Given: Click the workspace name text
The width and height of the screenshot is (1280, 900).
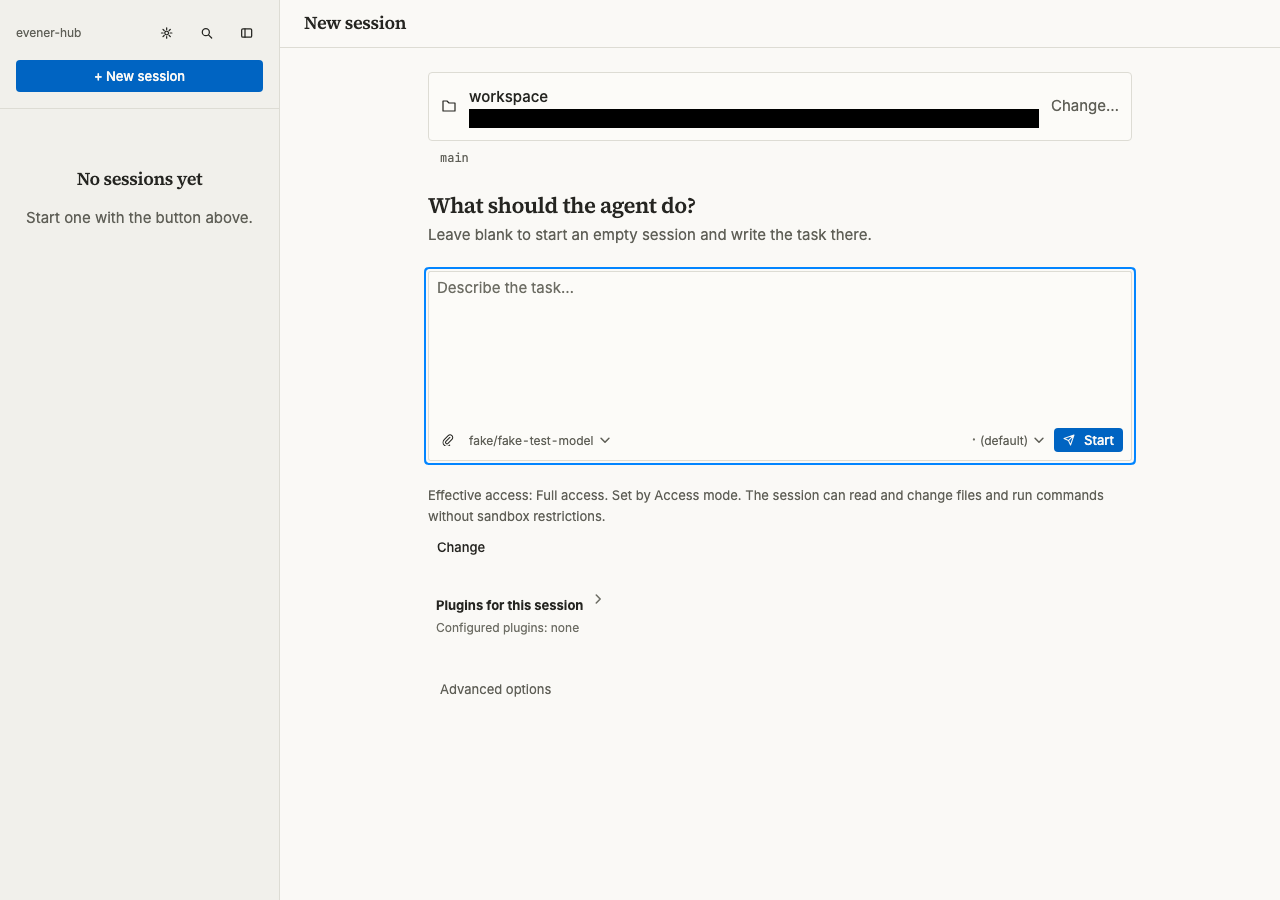Looking at the screenshot, I should click(508, 97).
